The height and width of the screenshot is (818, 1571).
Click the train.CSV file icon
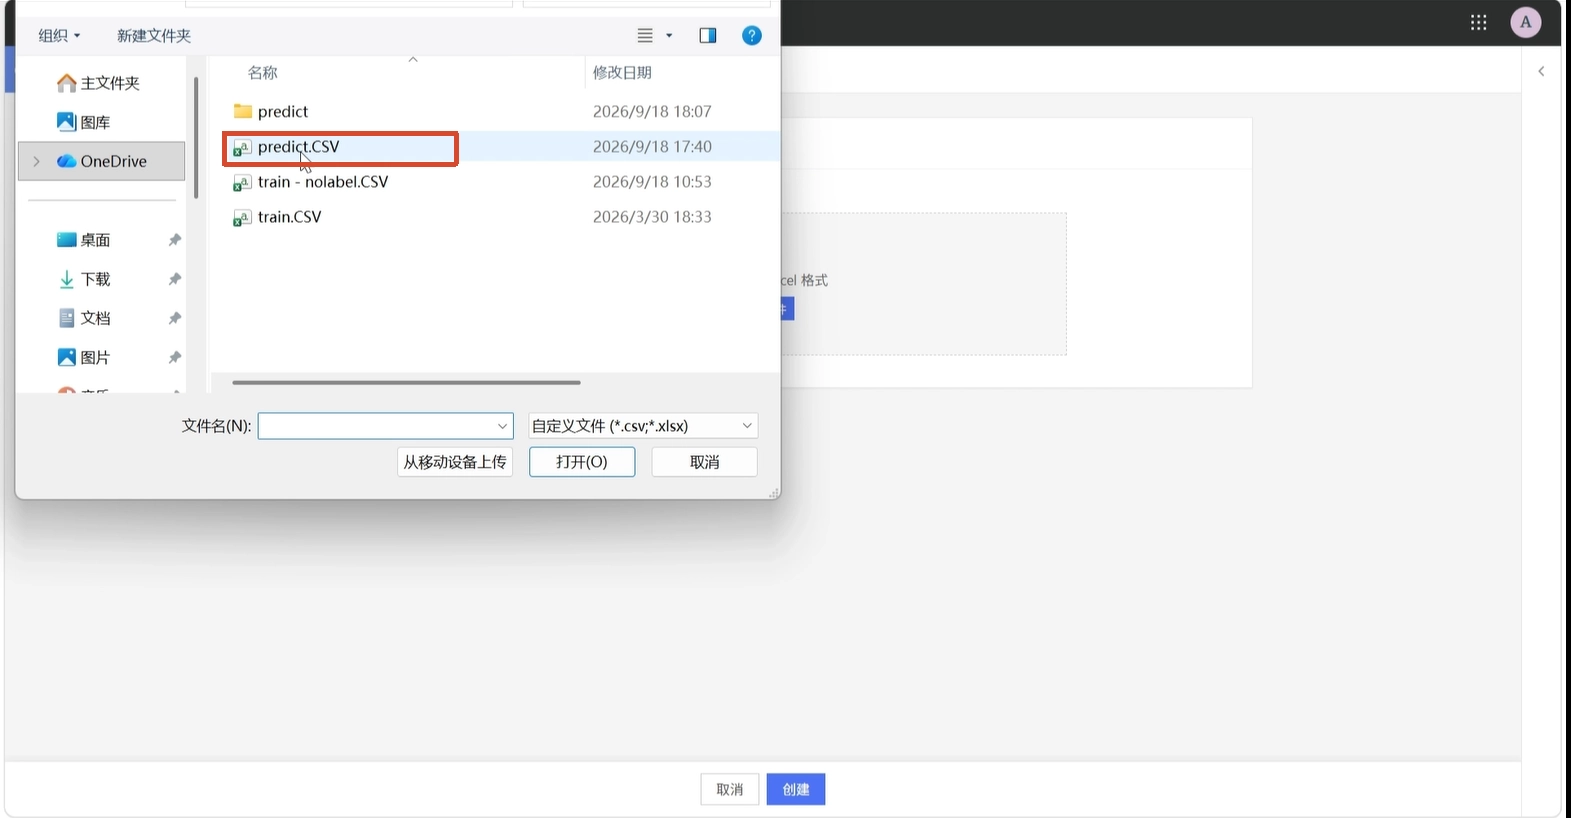[242, 217]
